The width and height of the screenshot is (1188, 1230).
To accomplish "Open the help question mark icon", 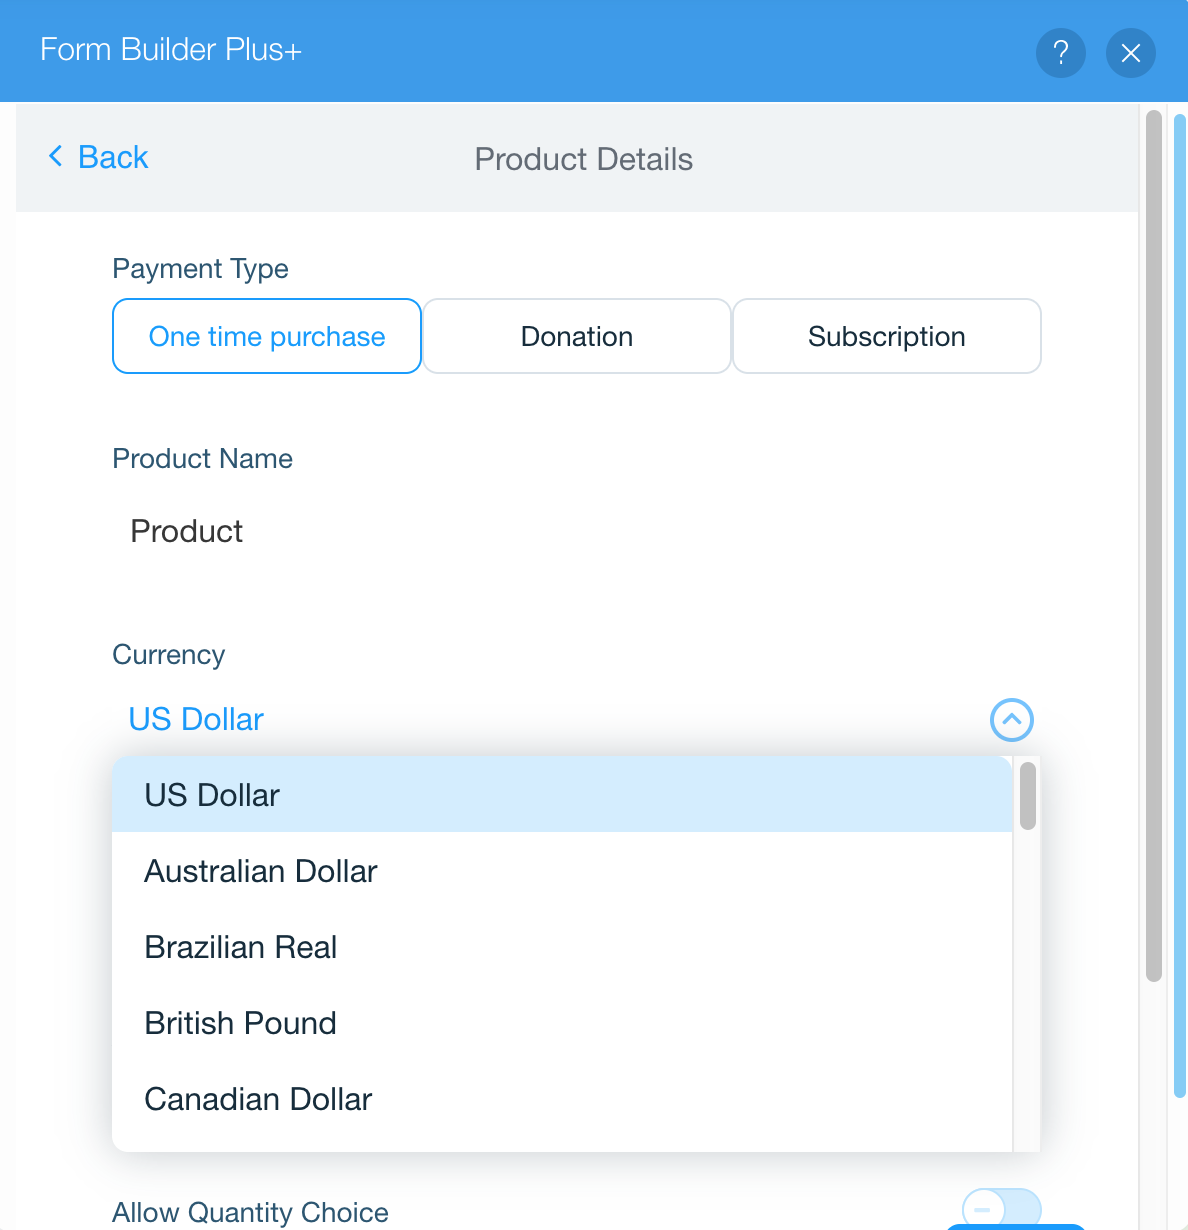I will (x=1061, y=52).
